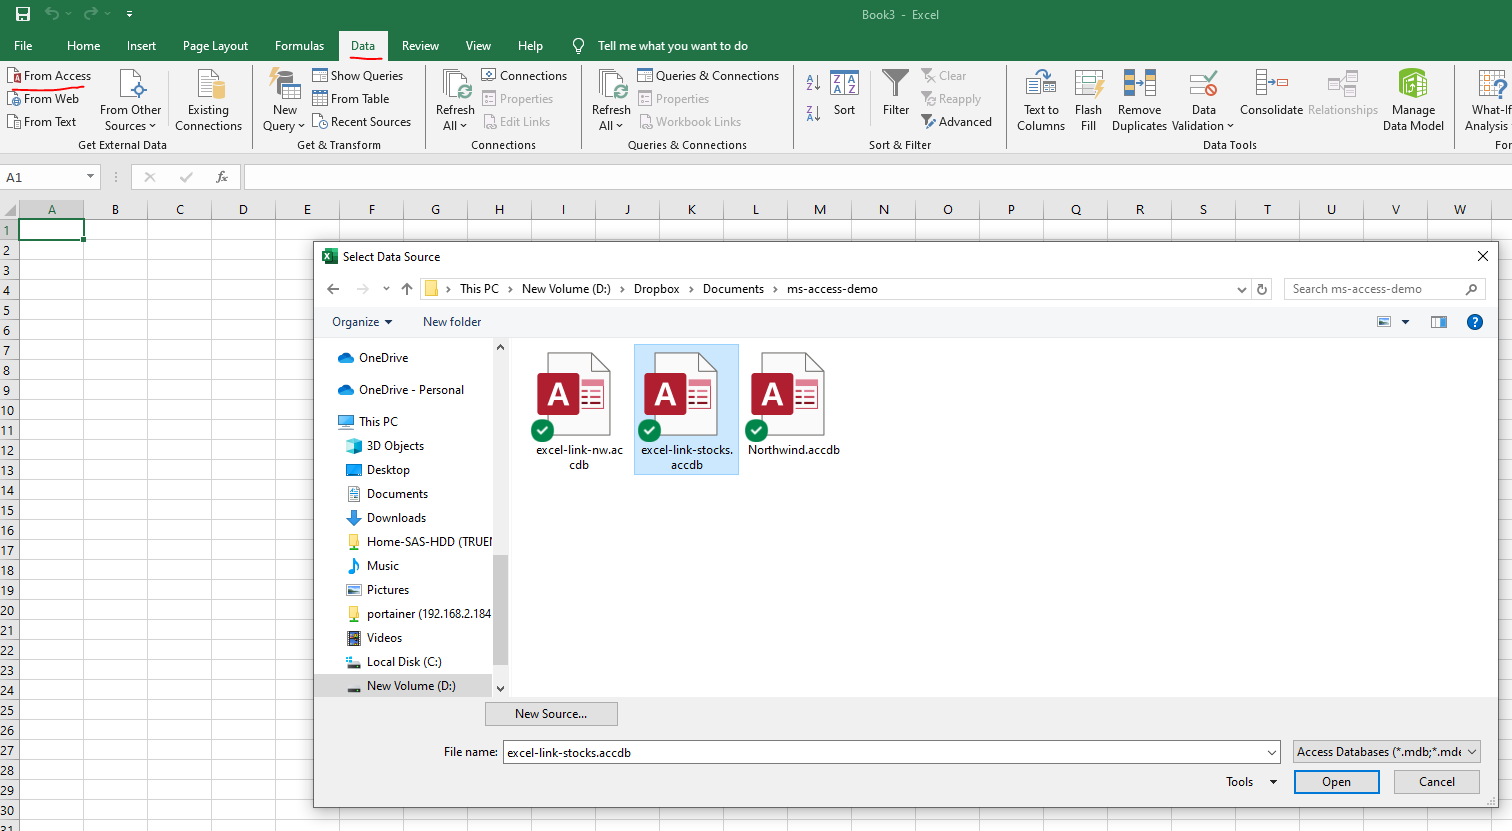
Task: Open the address bar history dropdown
Action: [1241, 289]
